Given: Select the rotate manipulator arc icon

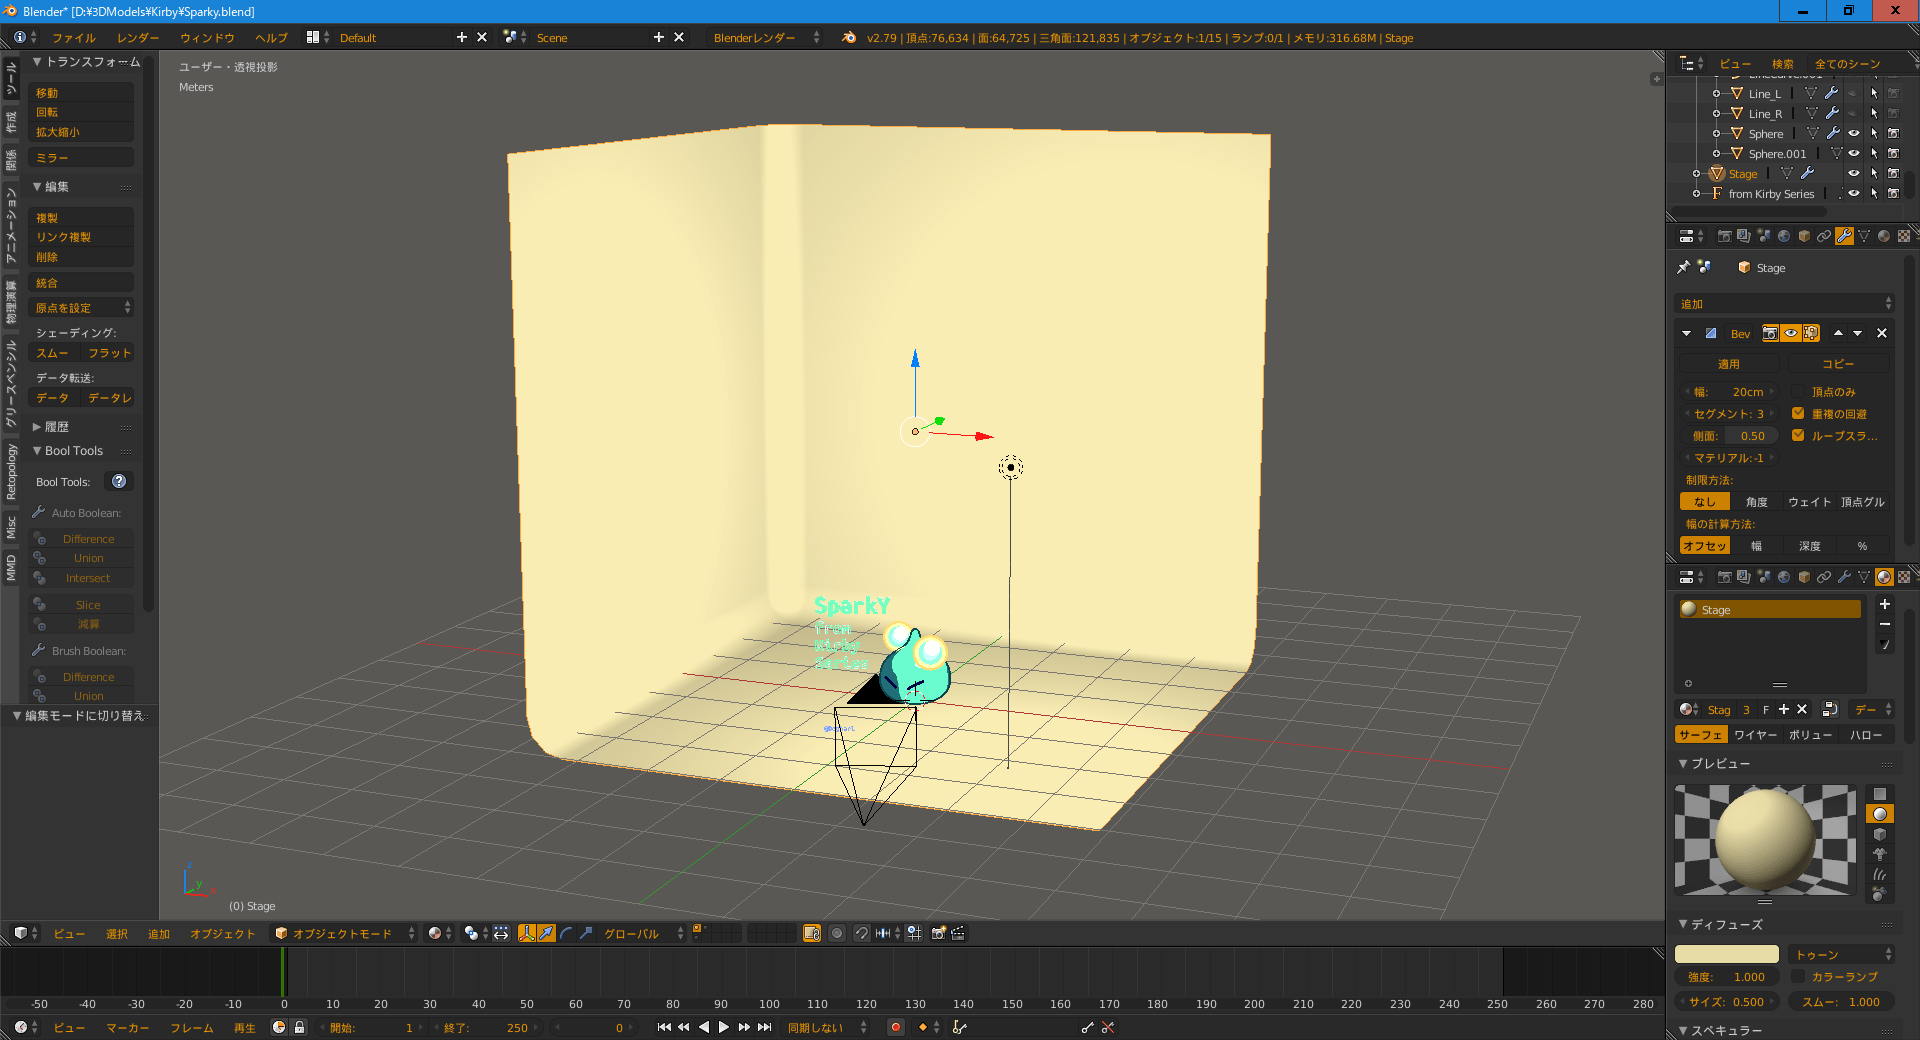Looking at the screenshot, I should [x=566, y=933].
